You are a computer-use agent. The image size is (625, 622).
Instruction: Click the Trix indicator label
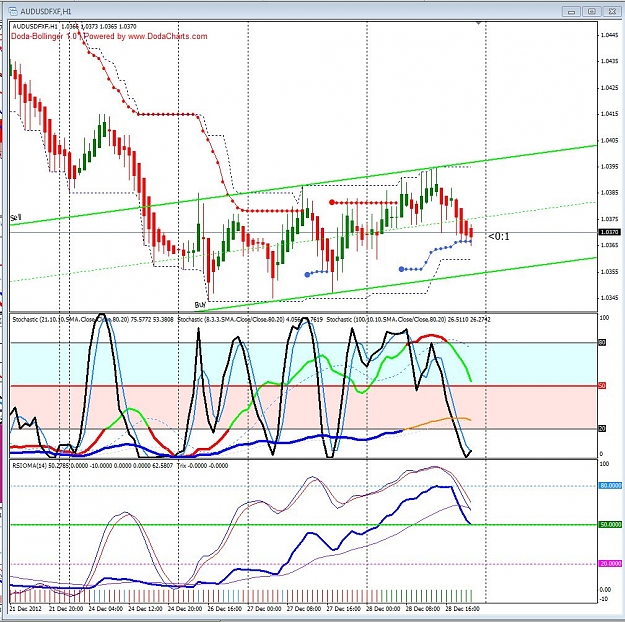point(202,466)
